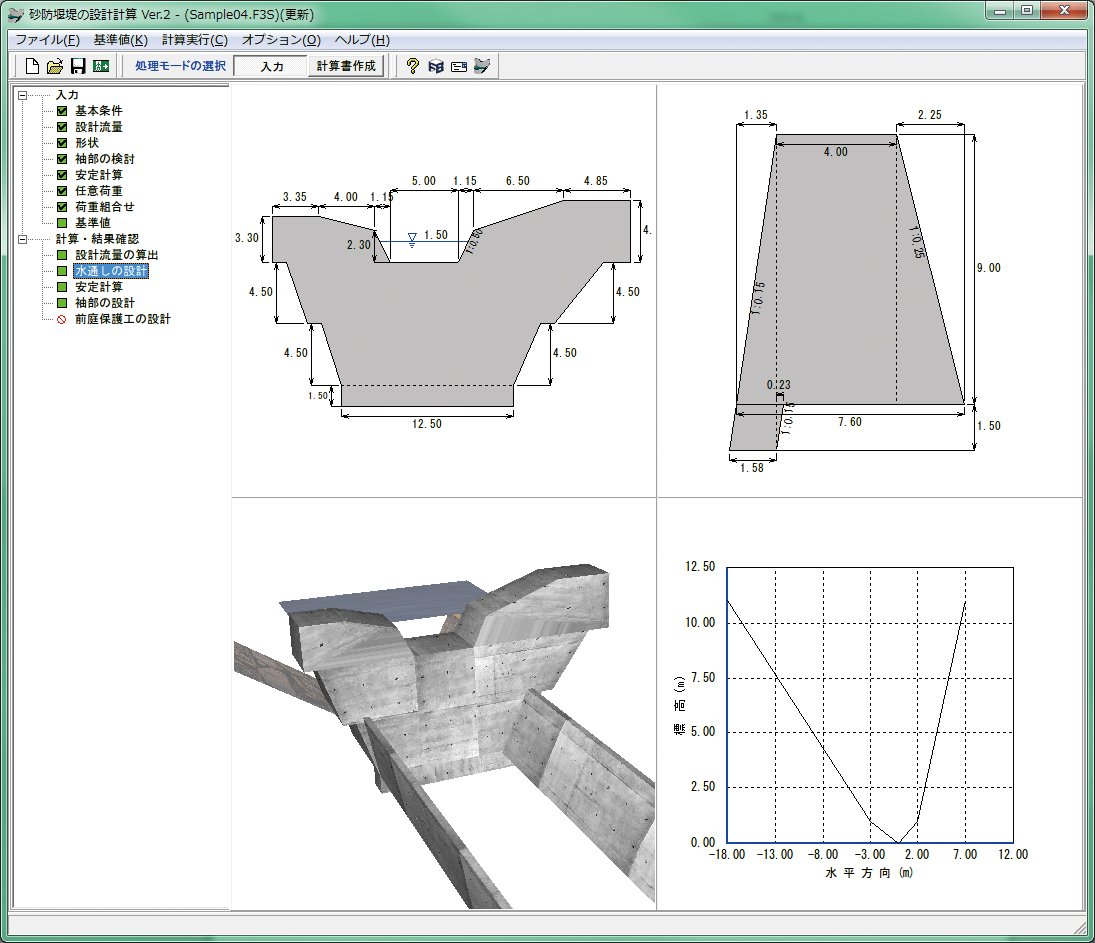Click the side cross-section dam drawing

865,291
